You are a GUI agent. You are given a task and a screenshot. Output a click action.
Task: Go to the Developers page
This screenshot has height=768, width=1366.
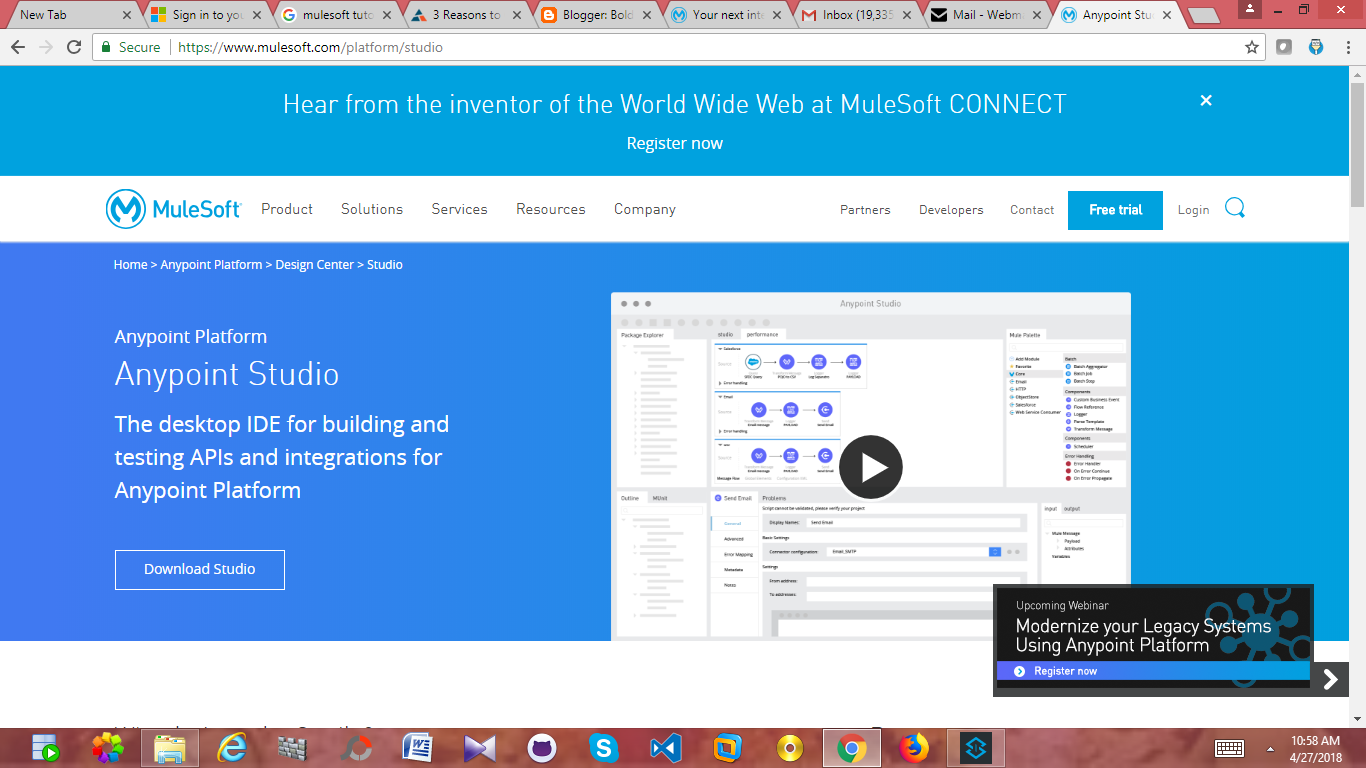point(951,210)
